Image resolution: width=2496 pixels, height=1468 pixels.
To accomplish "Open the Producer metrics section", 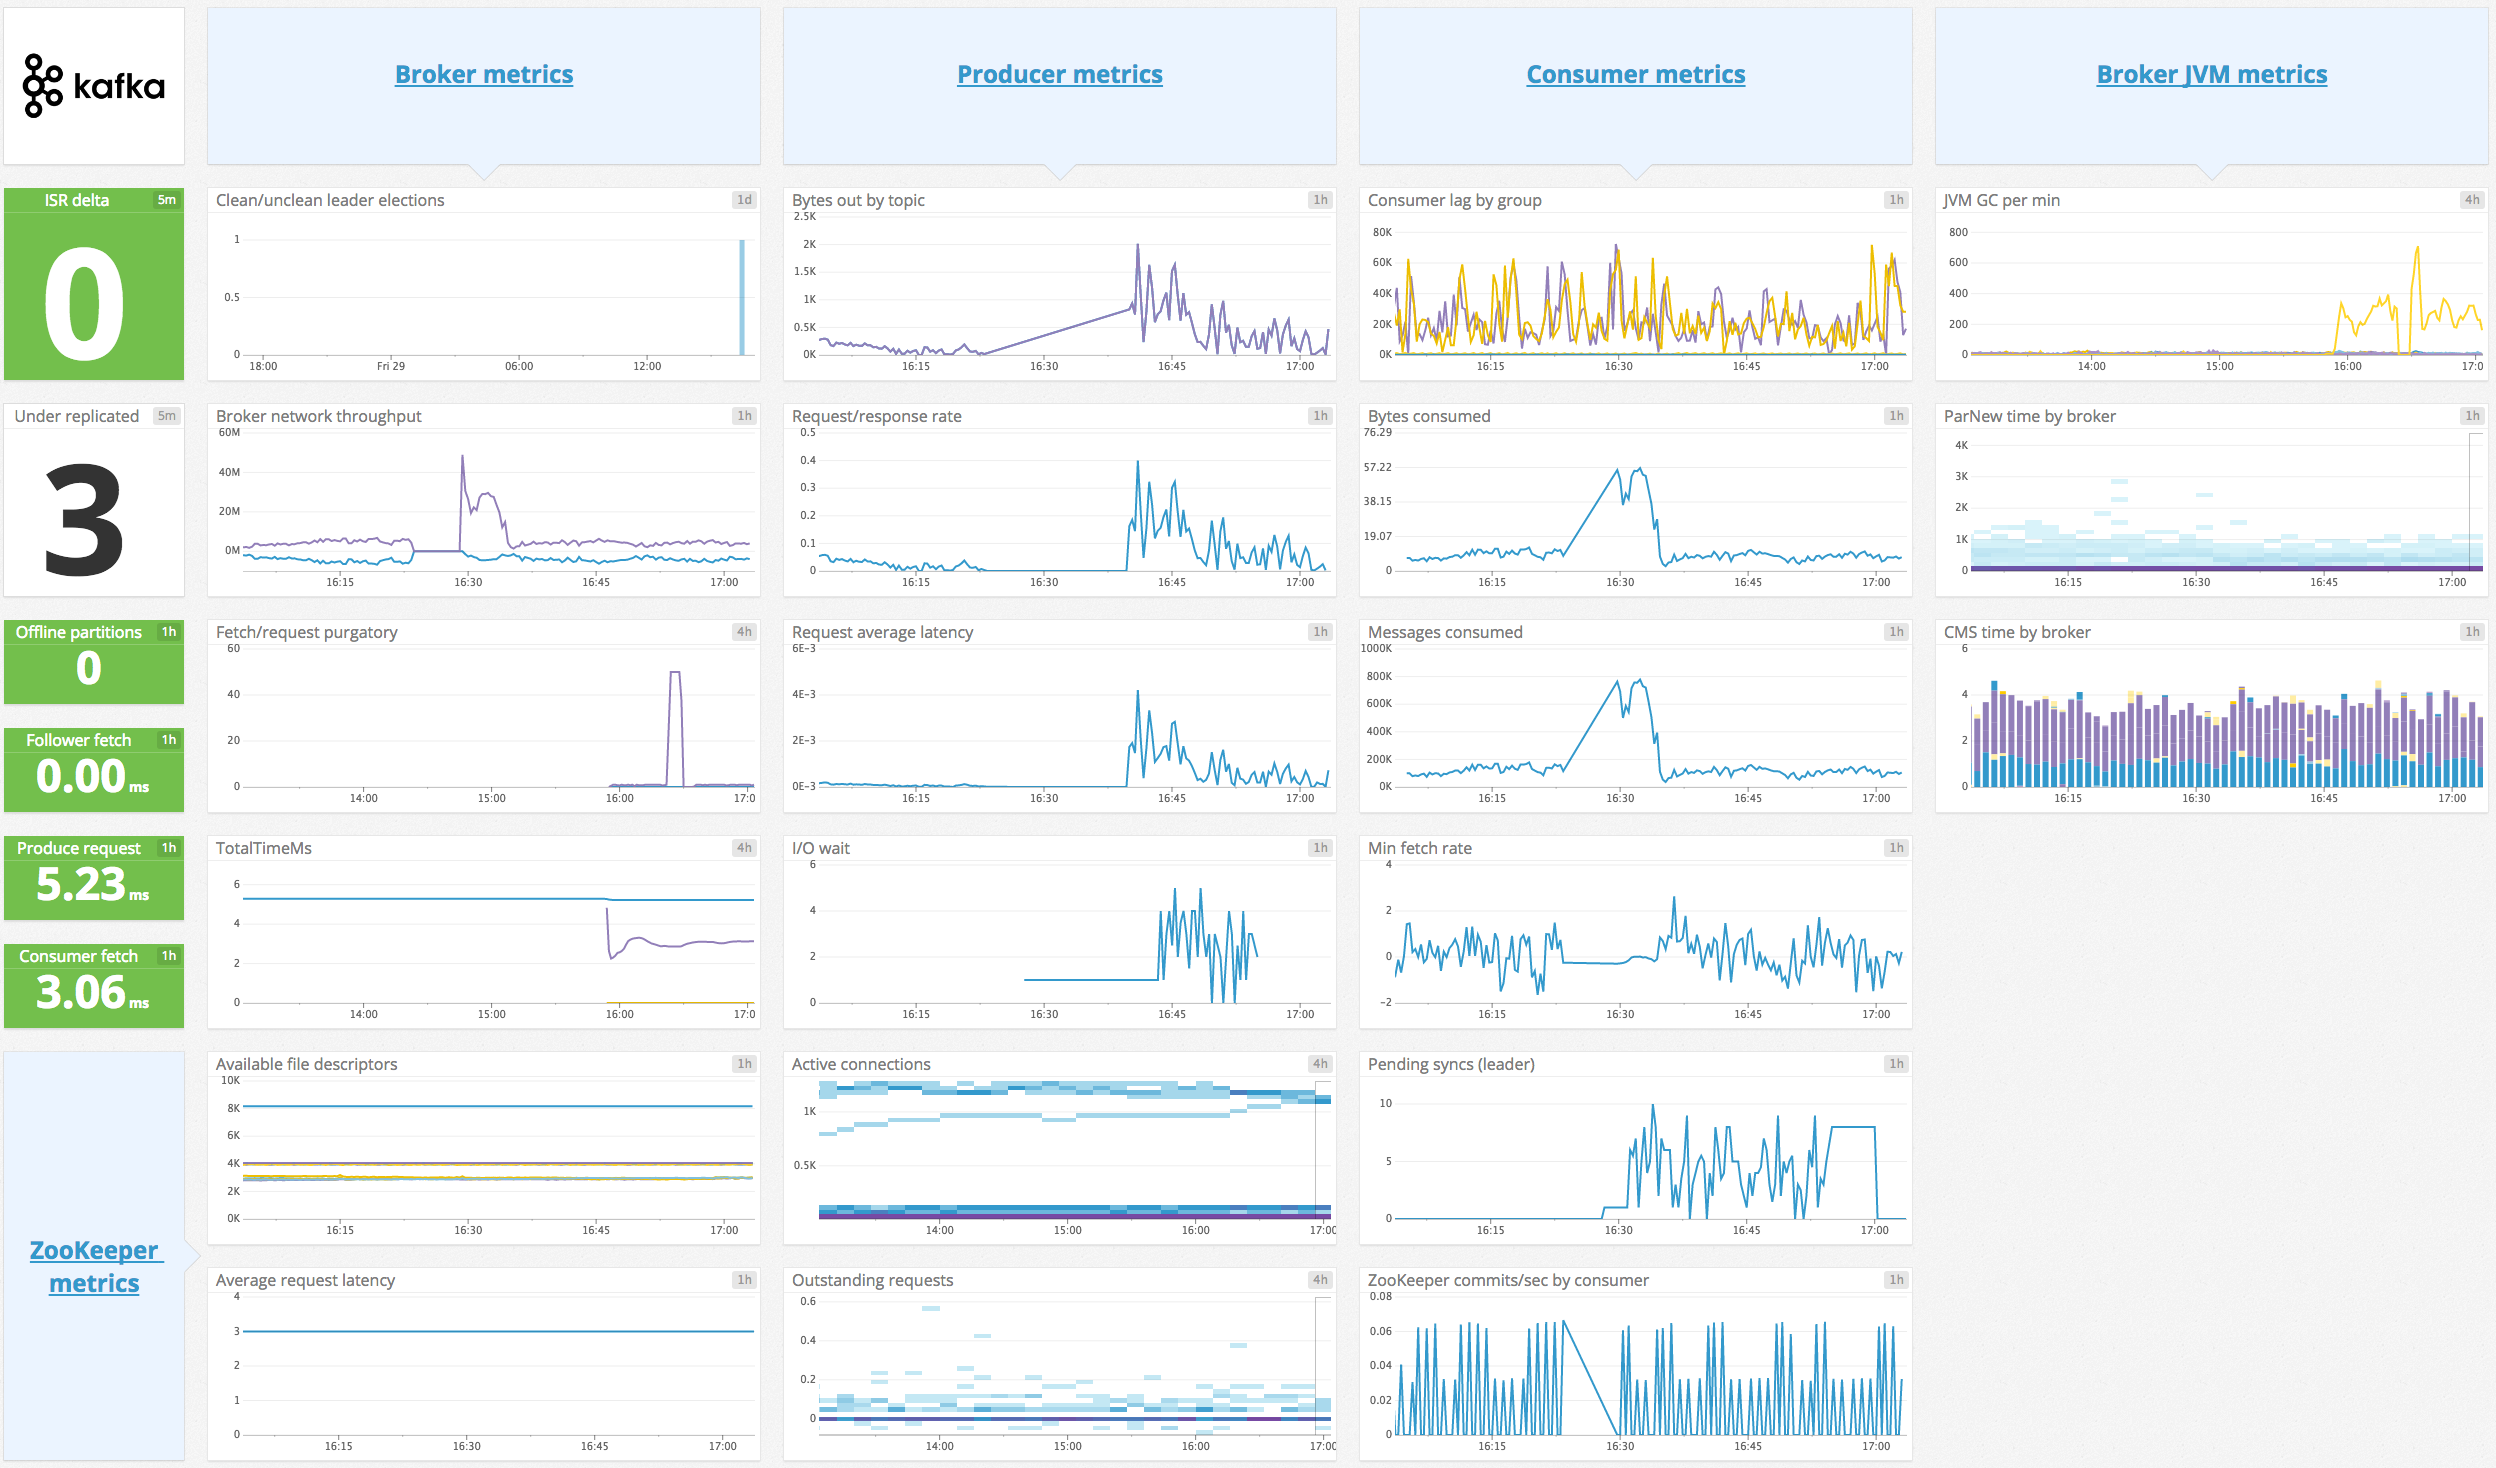I will tap(1060, 74).
